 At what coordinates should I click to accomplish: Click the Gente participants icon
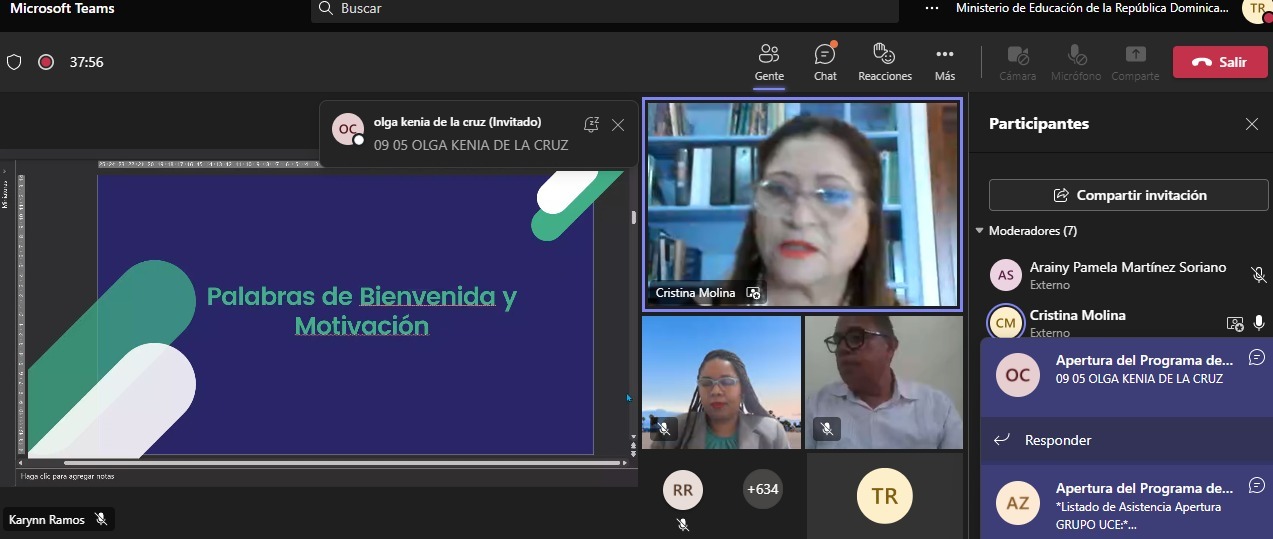point(768,62)
